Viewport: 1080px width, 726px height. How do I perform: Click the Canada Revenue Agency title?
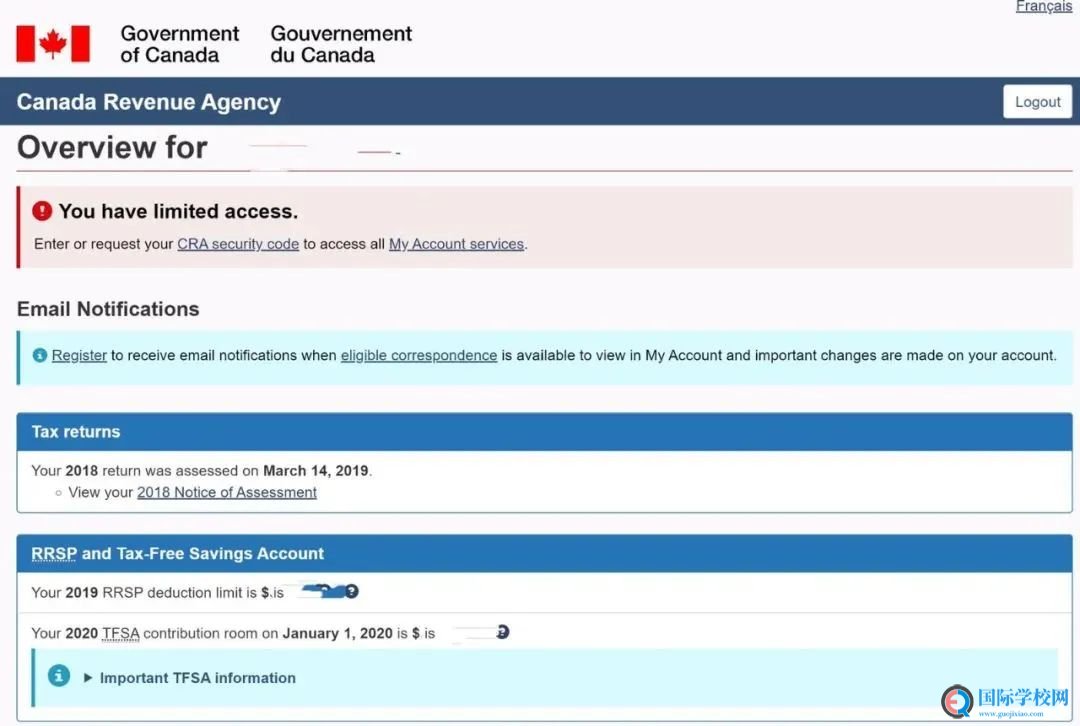pos(149,102)
